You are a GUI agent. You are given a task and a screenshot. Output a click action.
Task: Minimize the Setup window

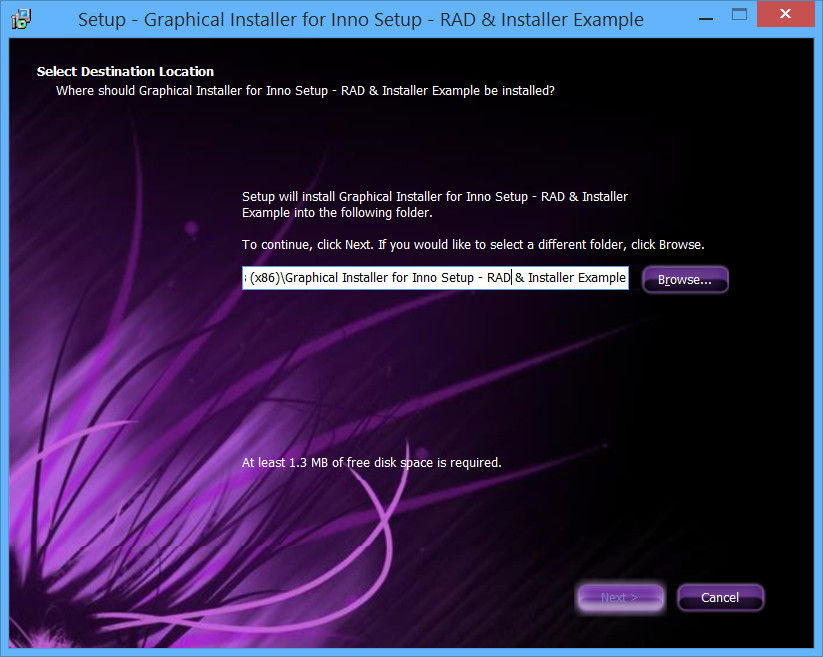[706, 18]
